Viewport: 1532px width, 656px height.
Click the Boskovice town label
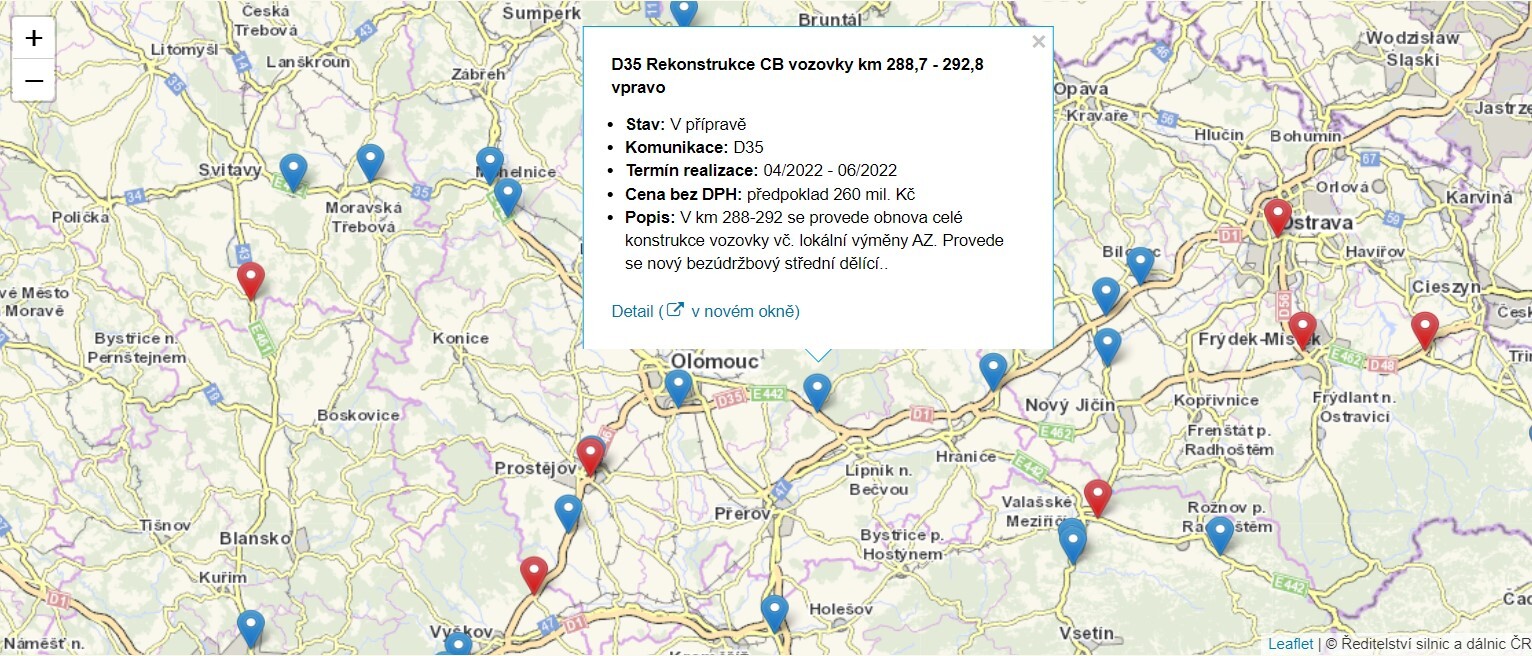tap(358, 415)
